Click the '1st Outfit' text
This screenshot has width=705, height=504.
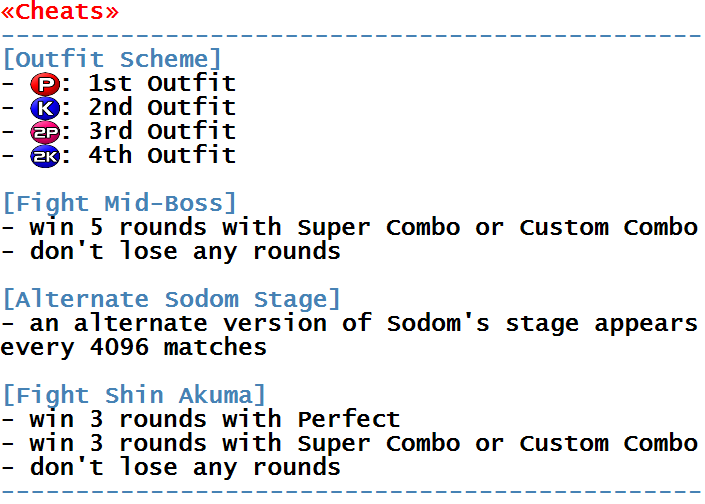coord(162,84)
